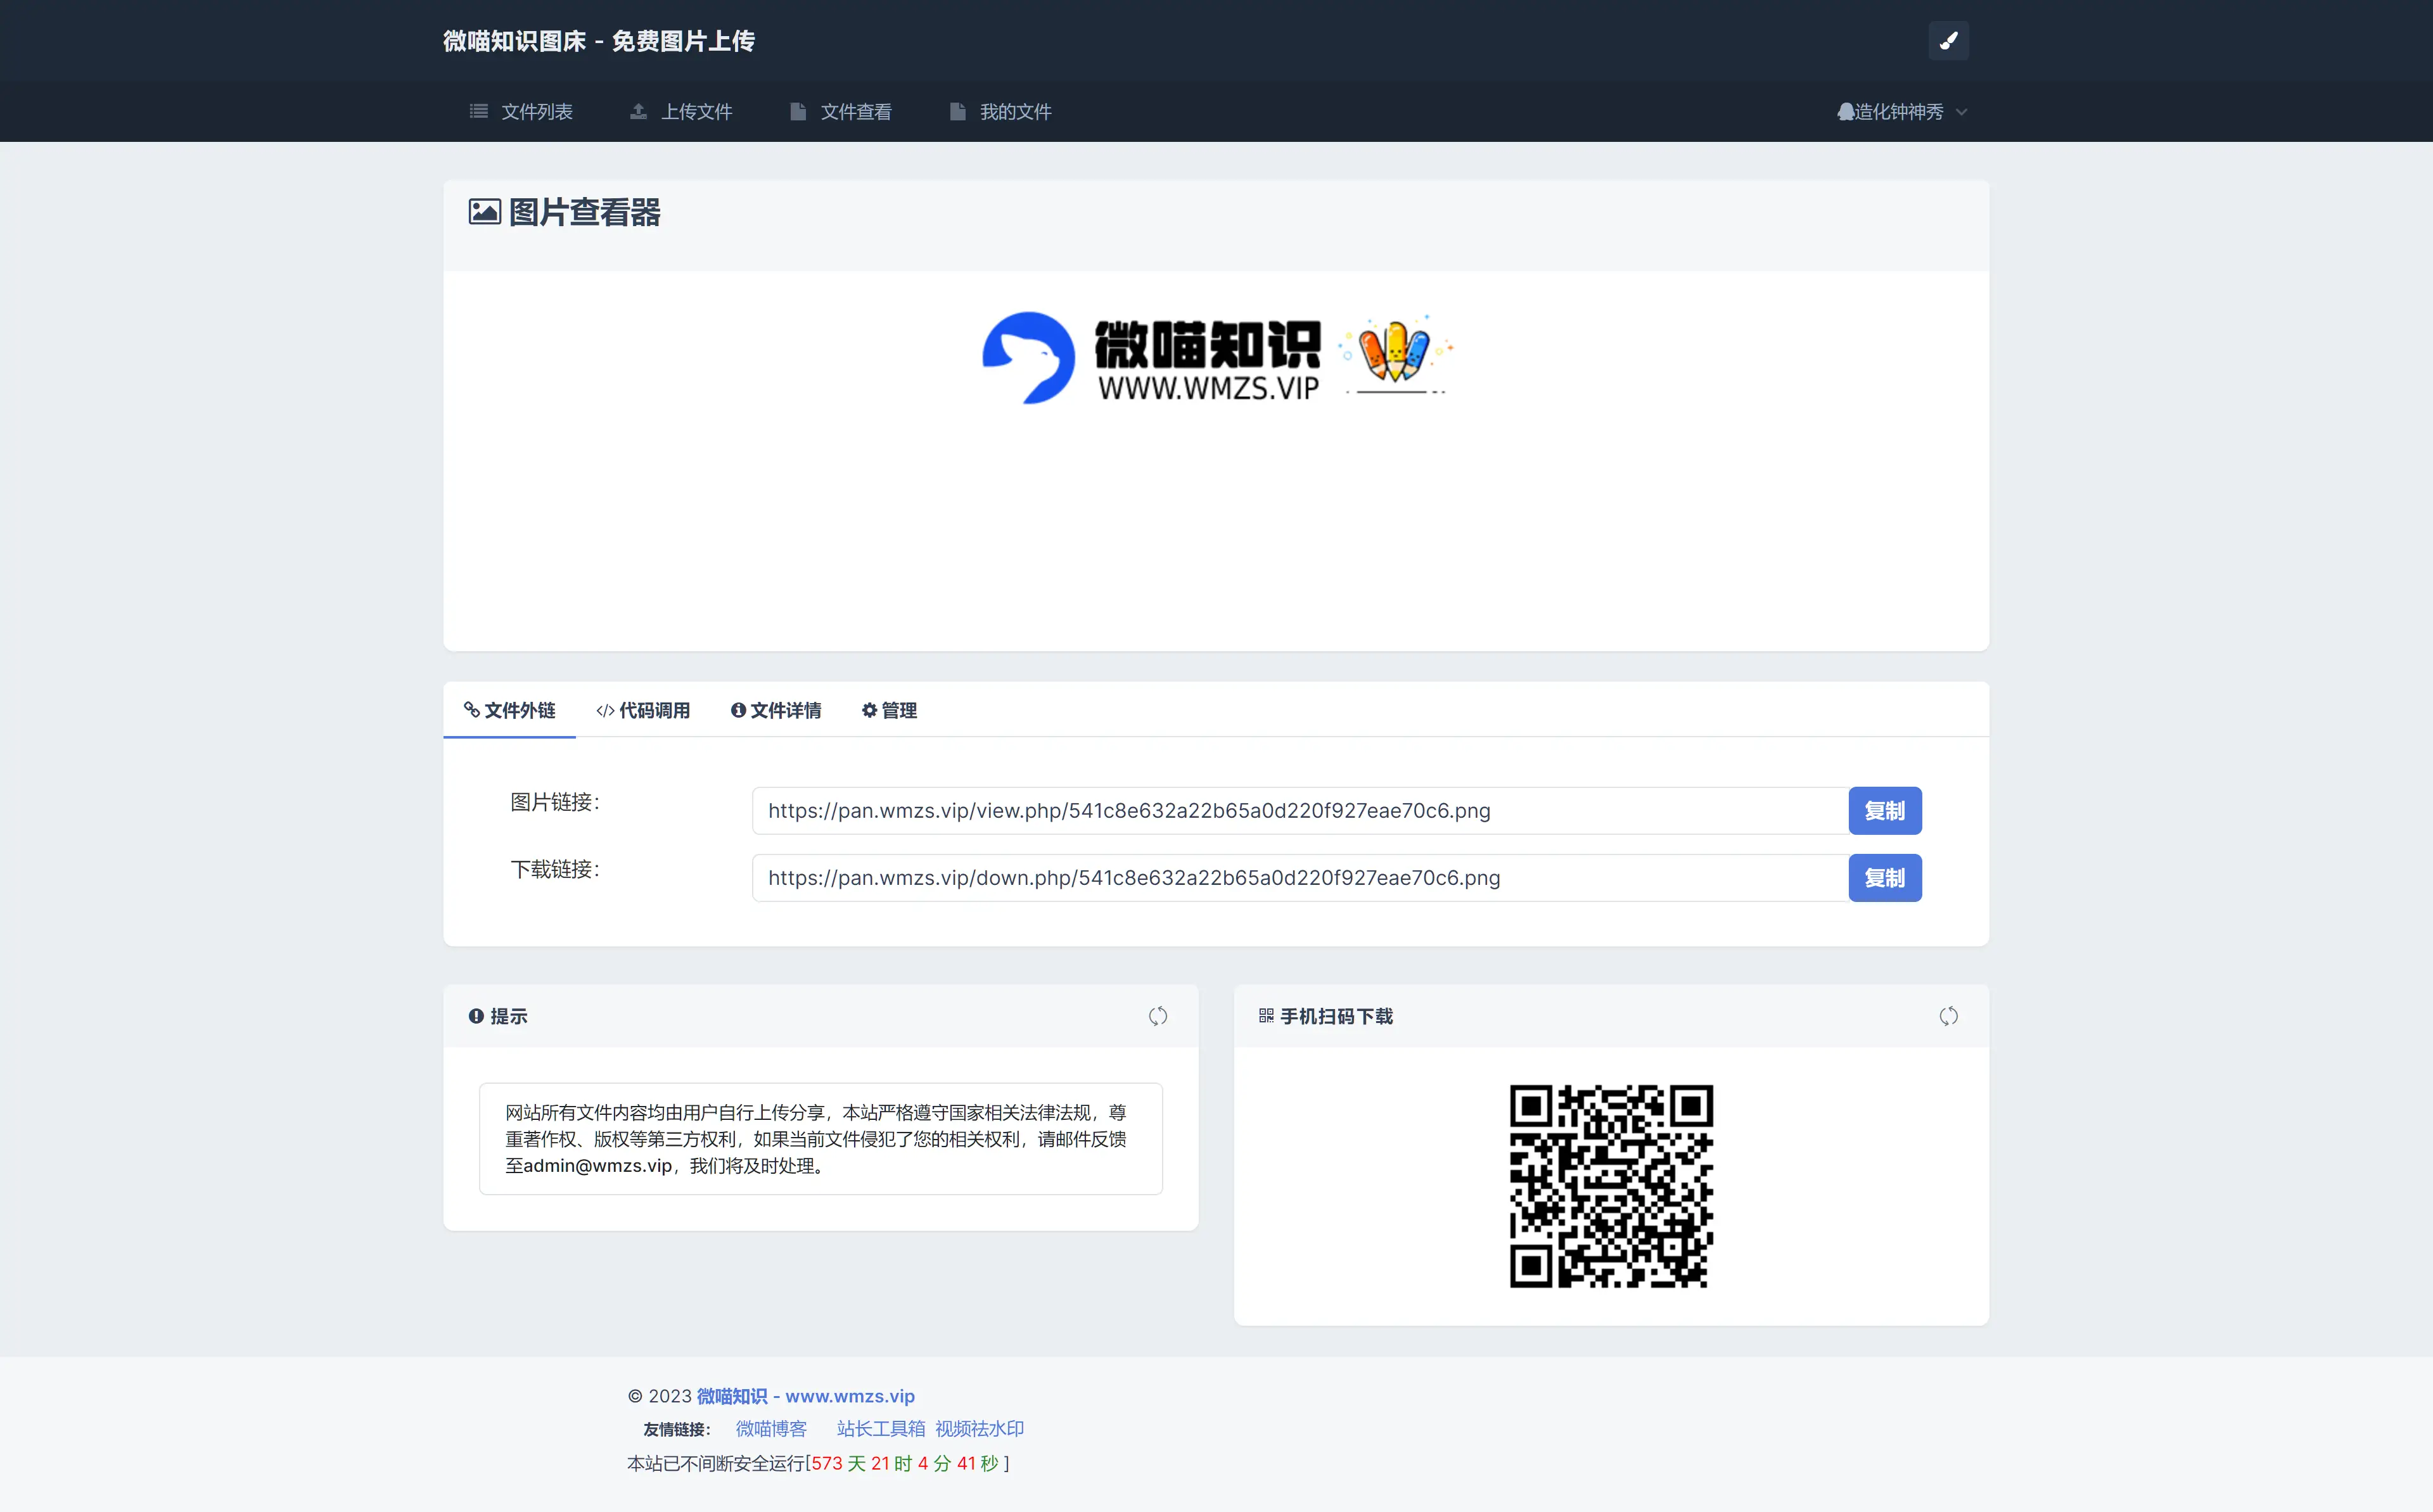Click the link icon beside 文件外链
The width and height of the screenshot is (2433, 1512).
point(473,710)
